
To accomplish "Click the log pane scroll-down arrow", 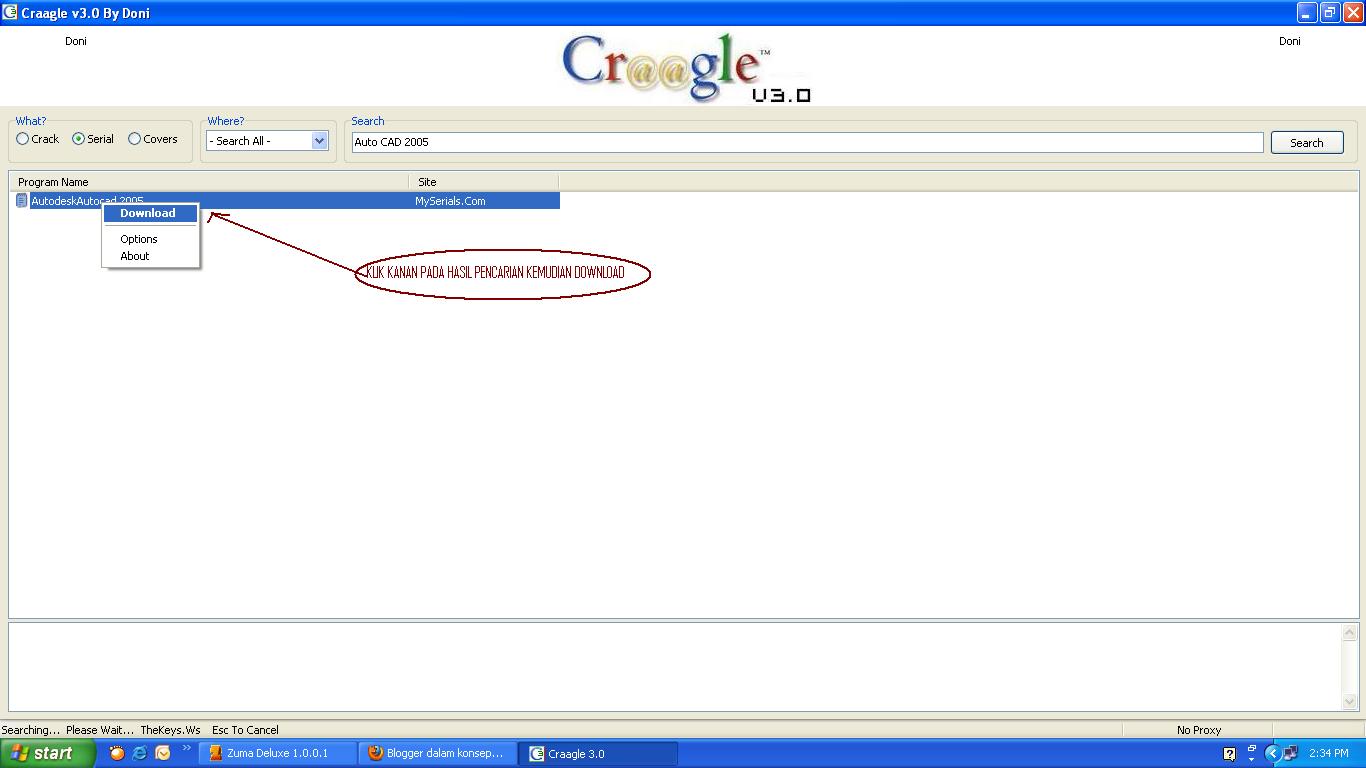I will [x=1349, y=702].
